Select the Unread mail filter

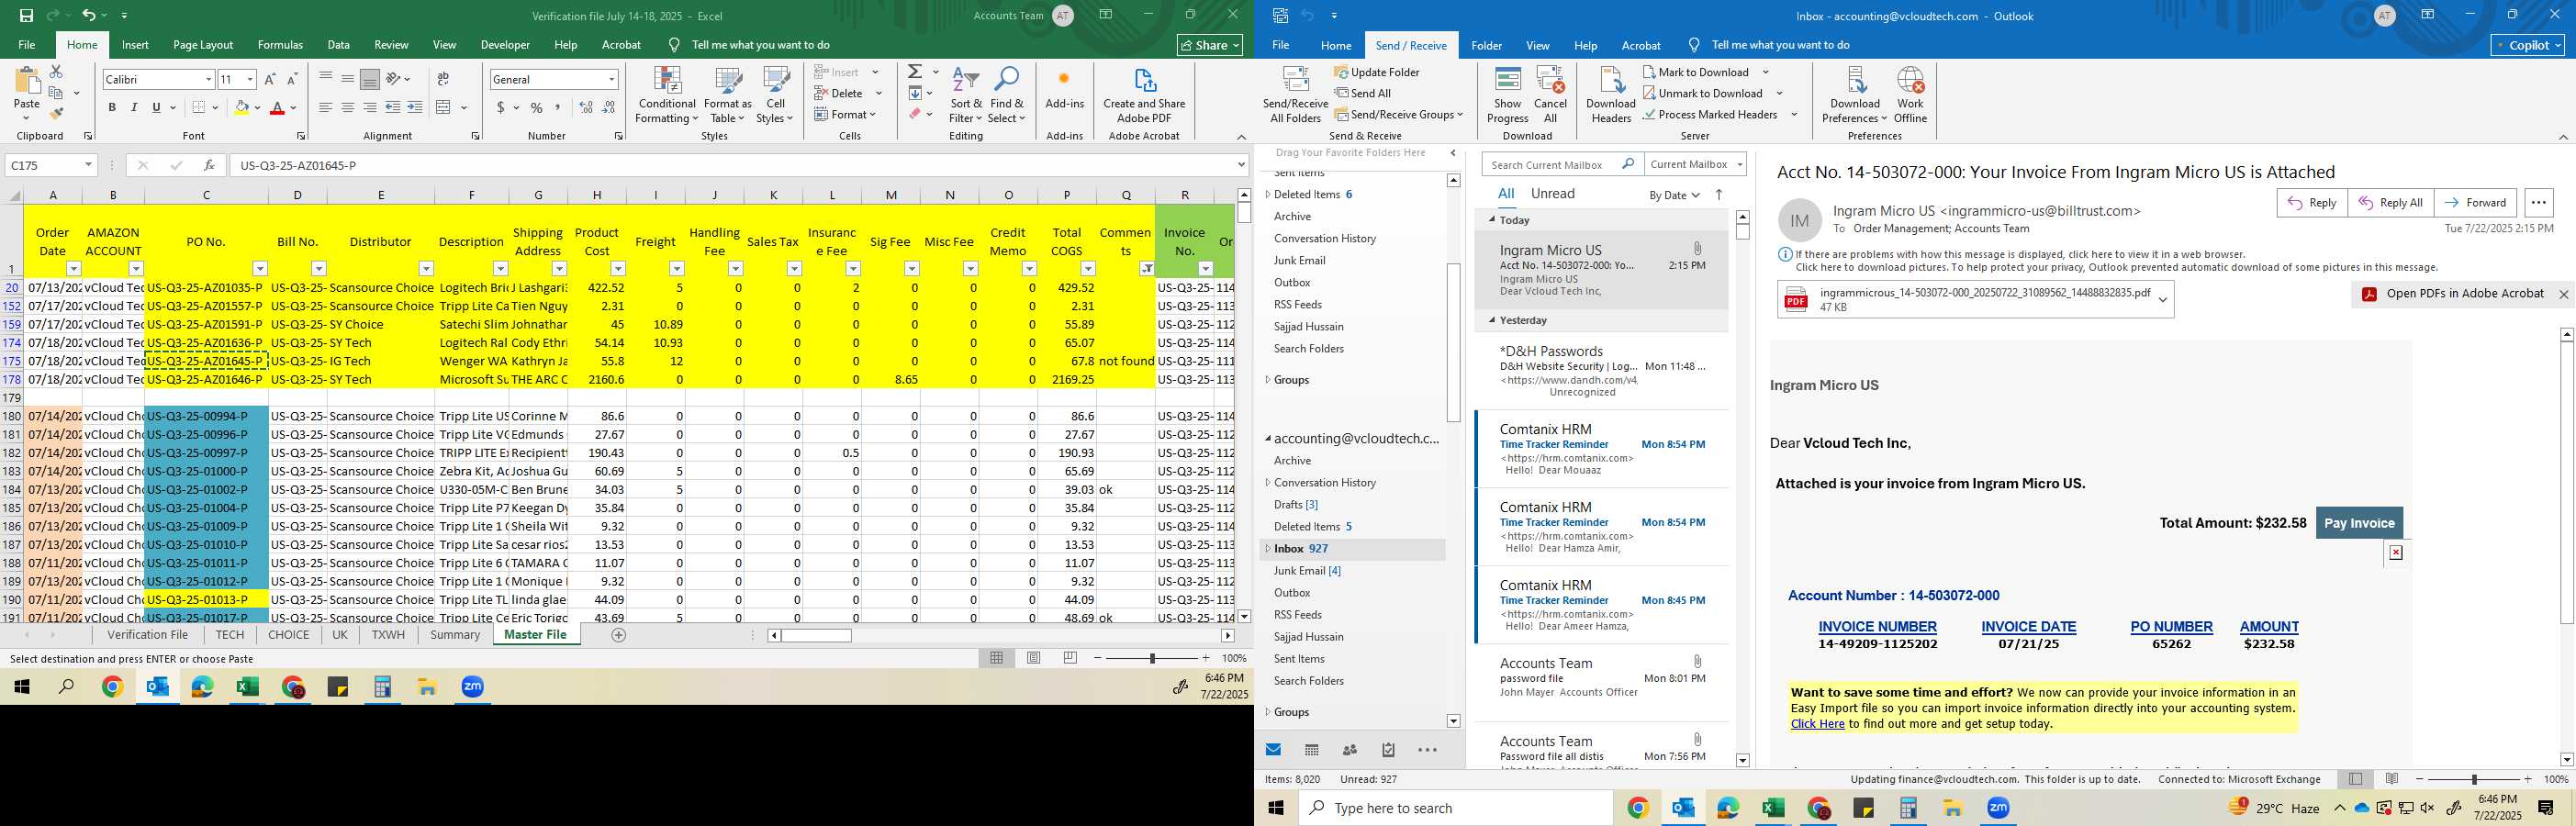[x=1552, y=194]
